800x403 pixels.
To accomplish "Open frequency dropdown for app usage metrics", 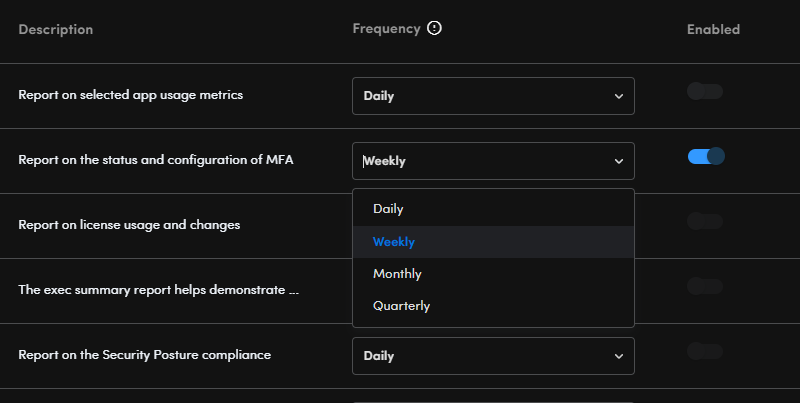I will click(492, 96).
